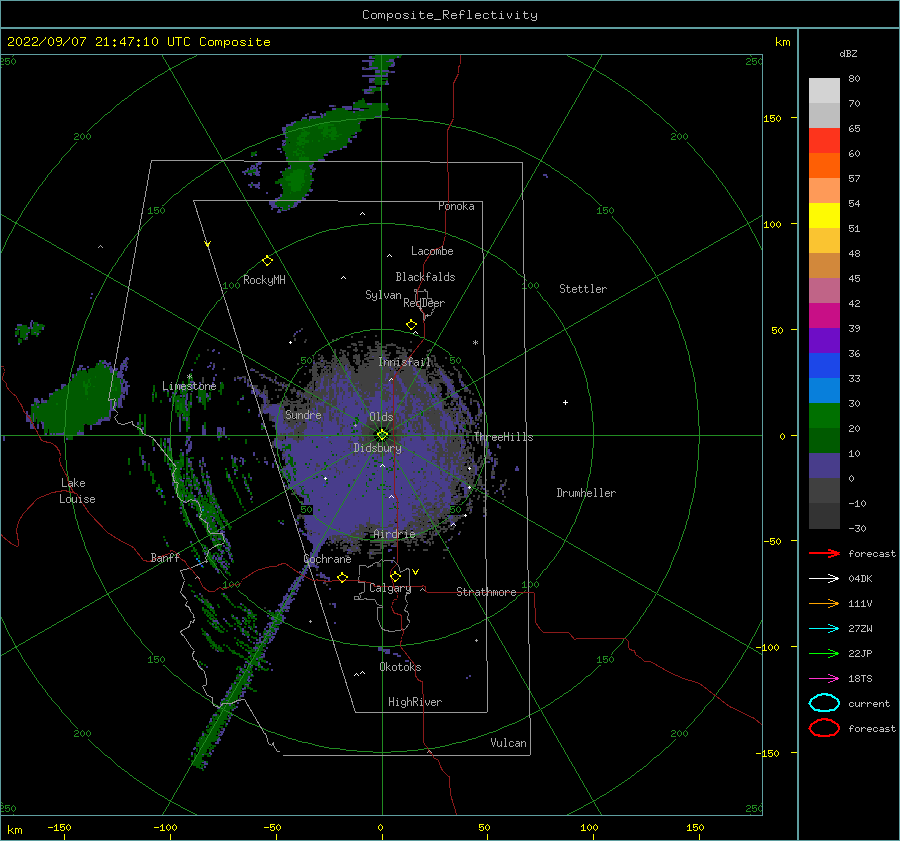Click the Lake Louise label
This screenshot has height=841, width=900.
click(77, 491)
